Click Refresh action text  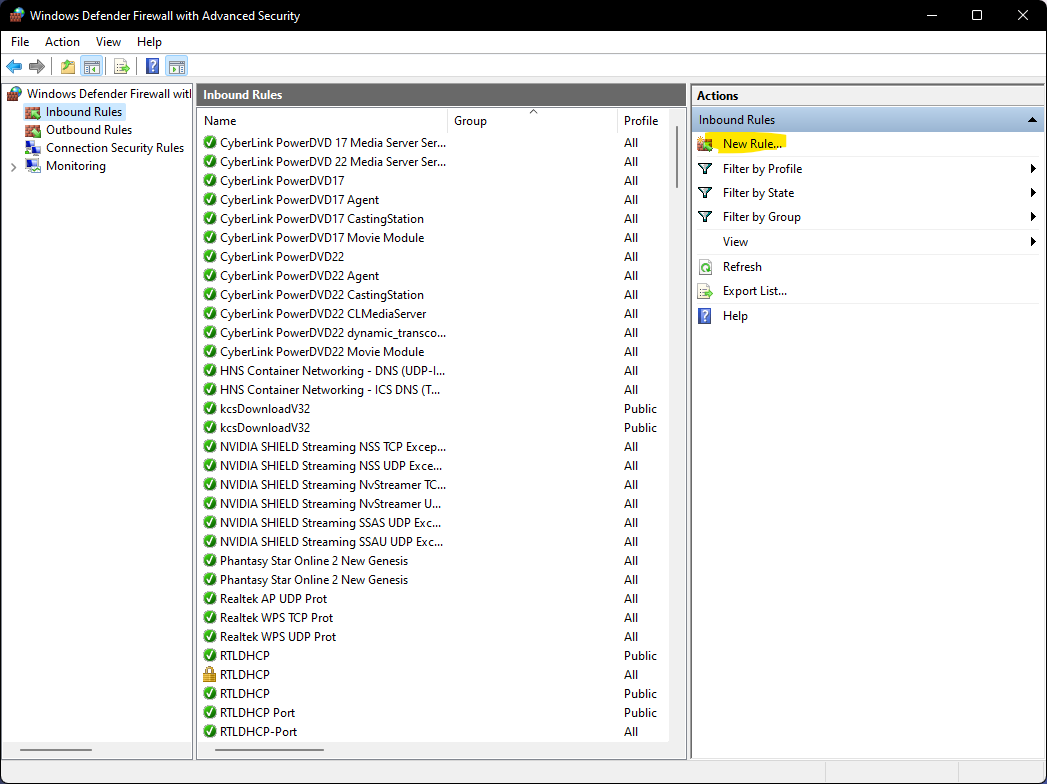click(742, 267)
